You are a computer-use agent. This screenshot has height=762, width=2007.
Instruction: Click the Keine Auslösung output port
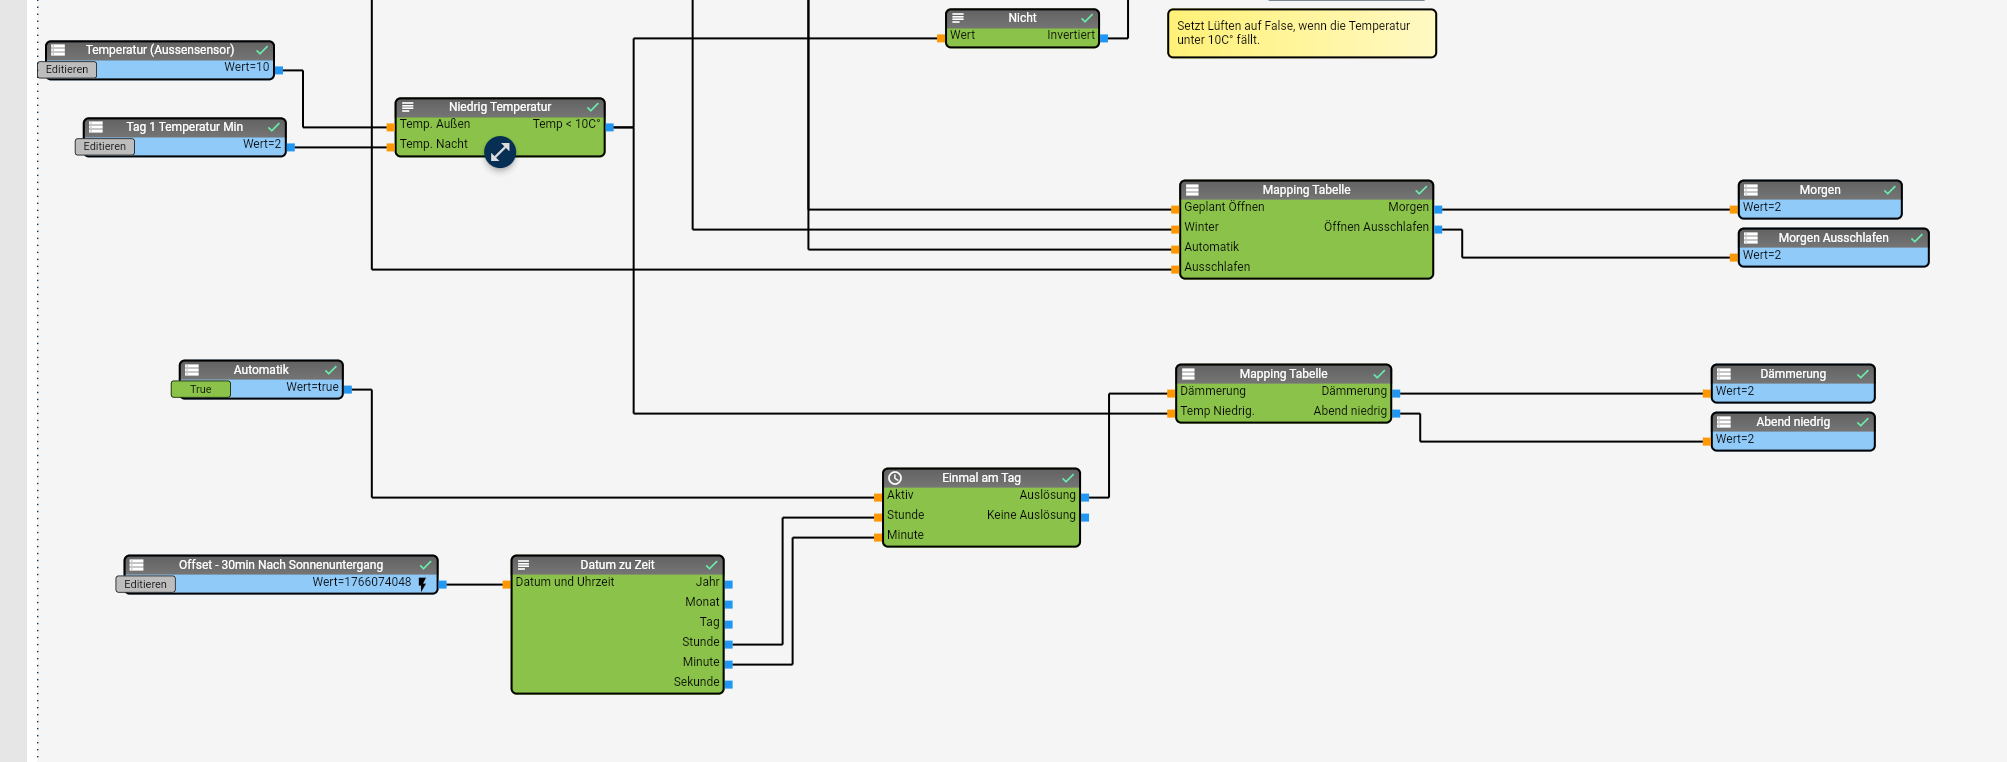click(1085, 517)
